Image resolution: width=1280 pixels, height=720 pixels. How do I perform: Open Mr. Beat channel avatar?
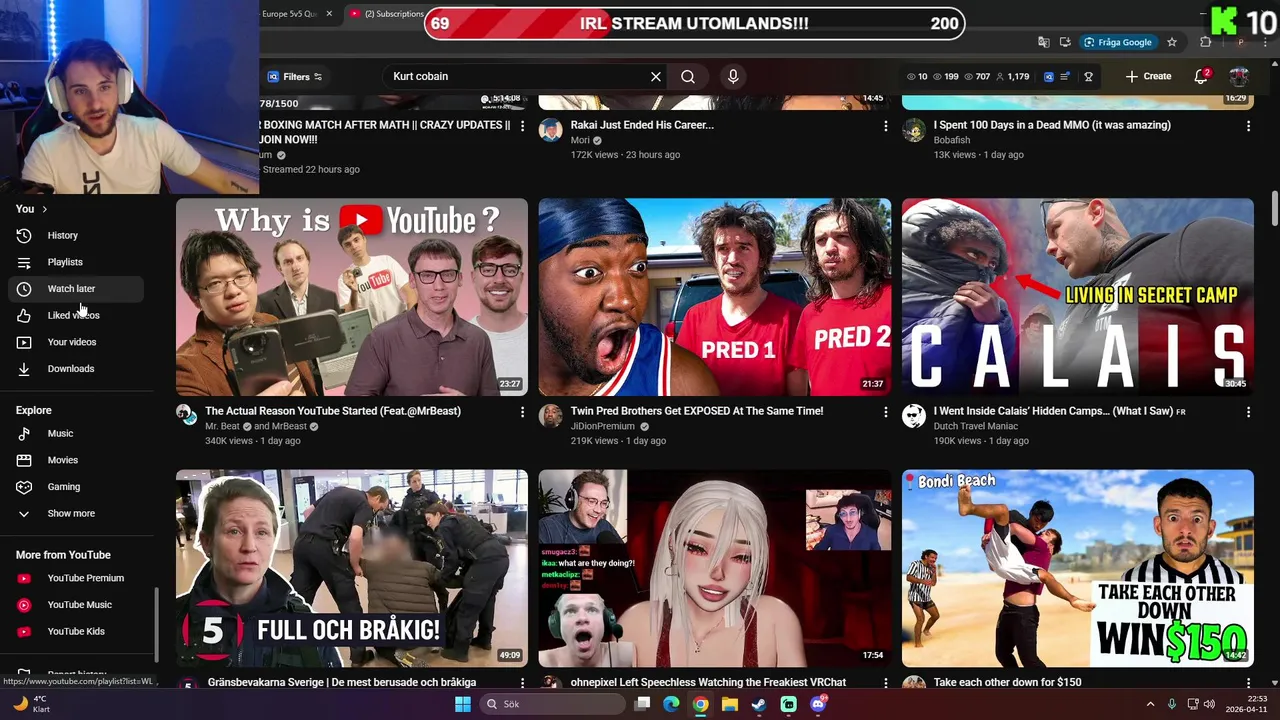coord(187,416)
